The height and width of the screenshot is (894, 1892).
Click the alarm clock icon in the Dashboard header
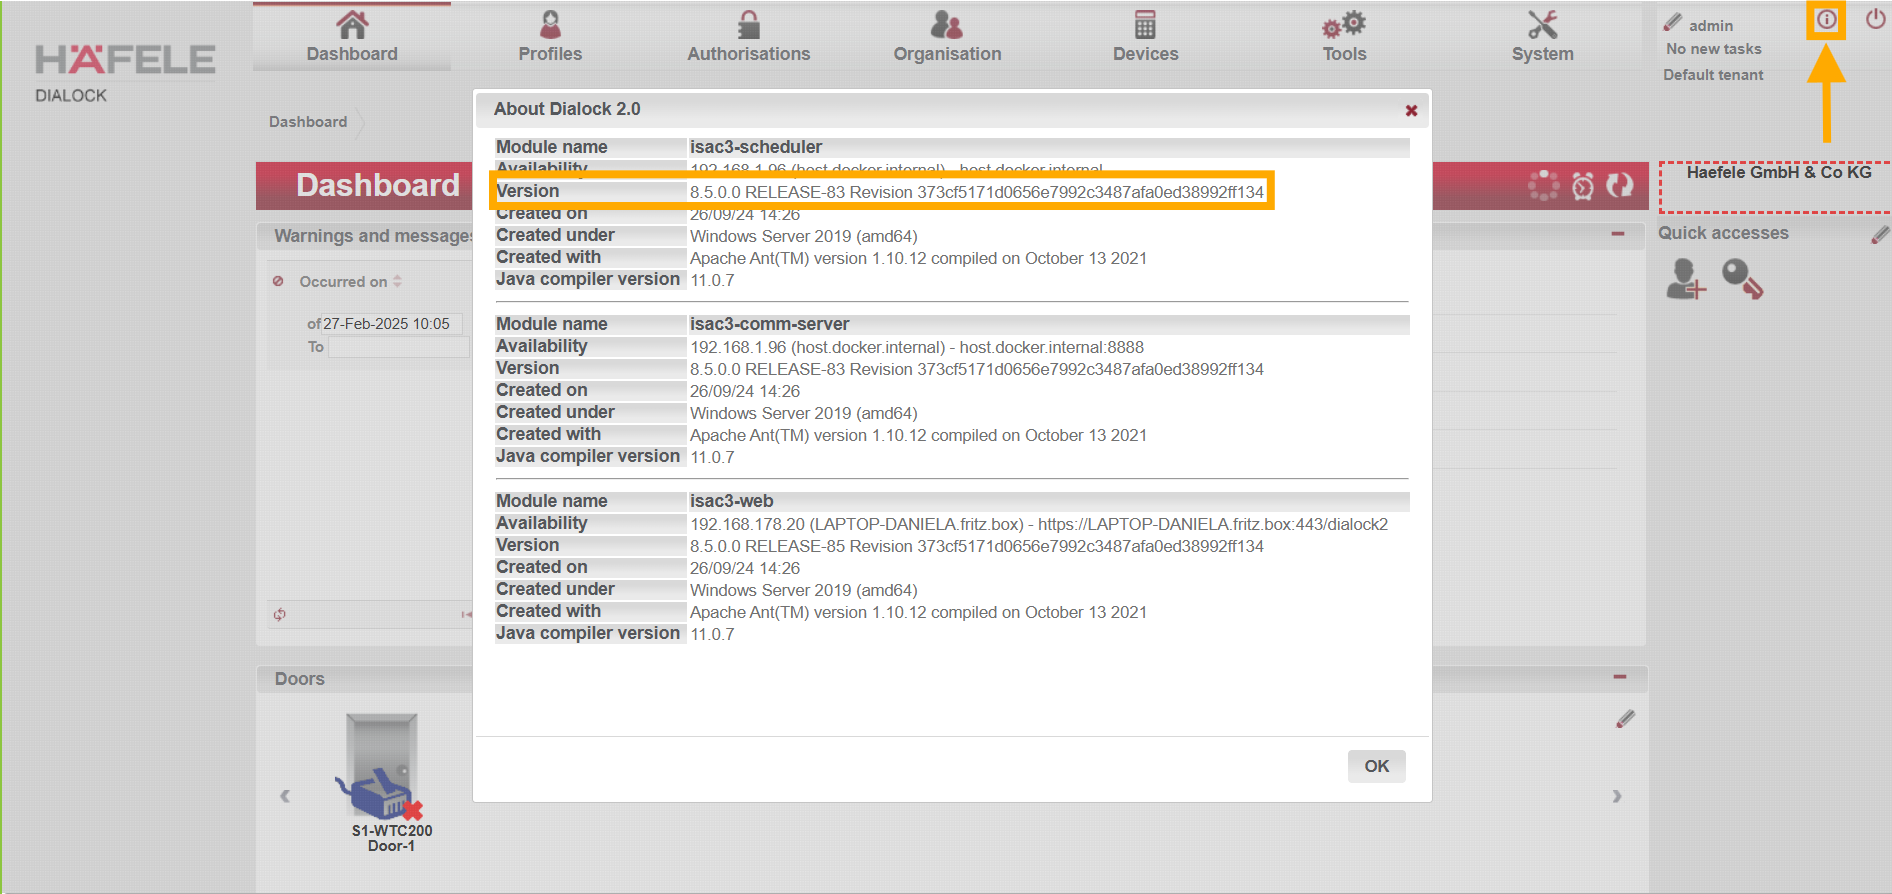point(1583,186)
